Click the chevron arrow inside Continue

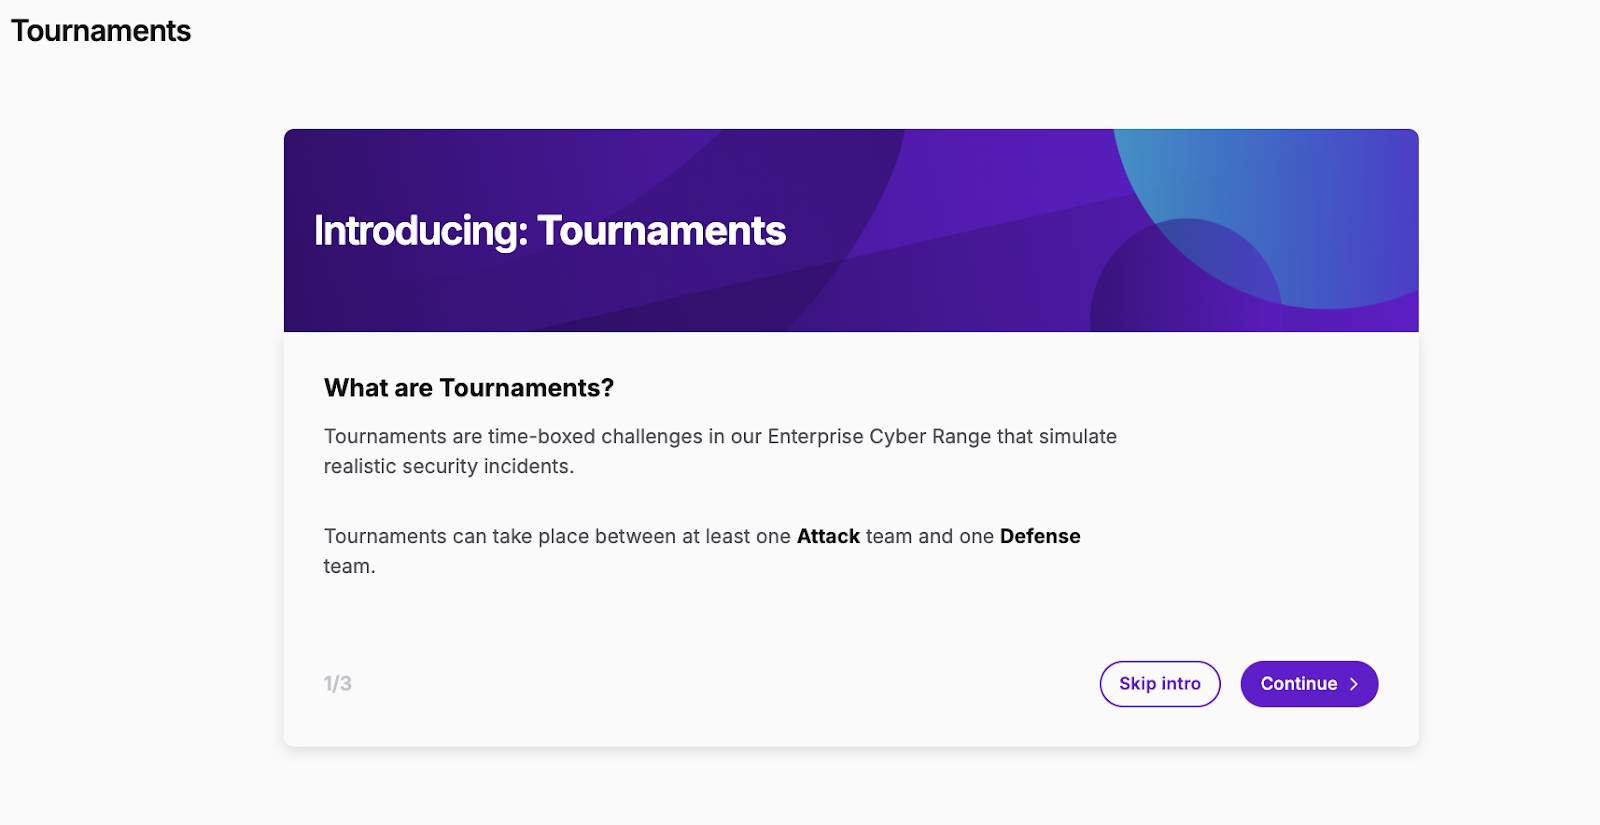pyautogui.click(x=1354, y=684)
